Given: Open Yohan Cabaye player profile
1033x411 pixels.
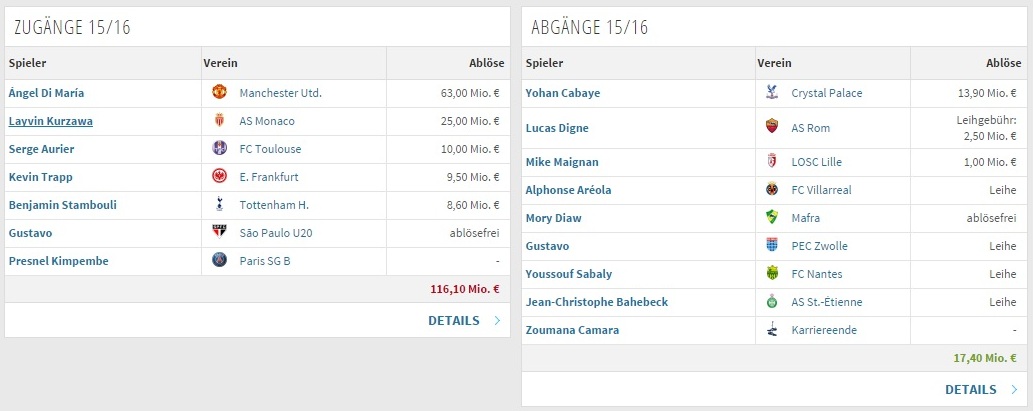Looking at the screenshot, I should [x=563, y=93].
